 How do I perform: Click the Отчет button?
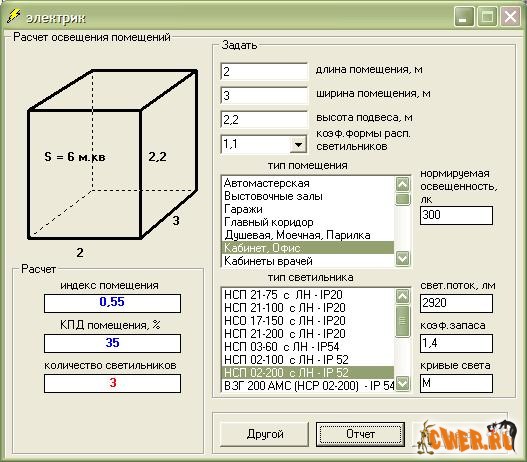coord(360,434)
